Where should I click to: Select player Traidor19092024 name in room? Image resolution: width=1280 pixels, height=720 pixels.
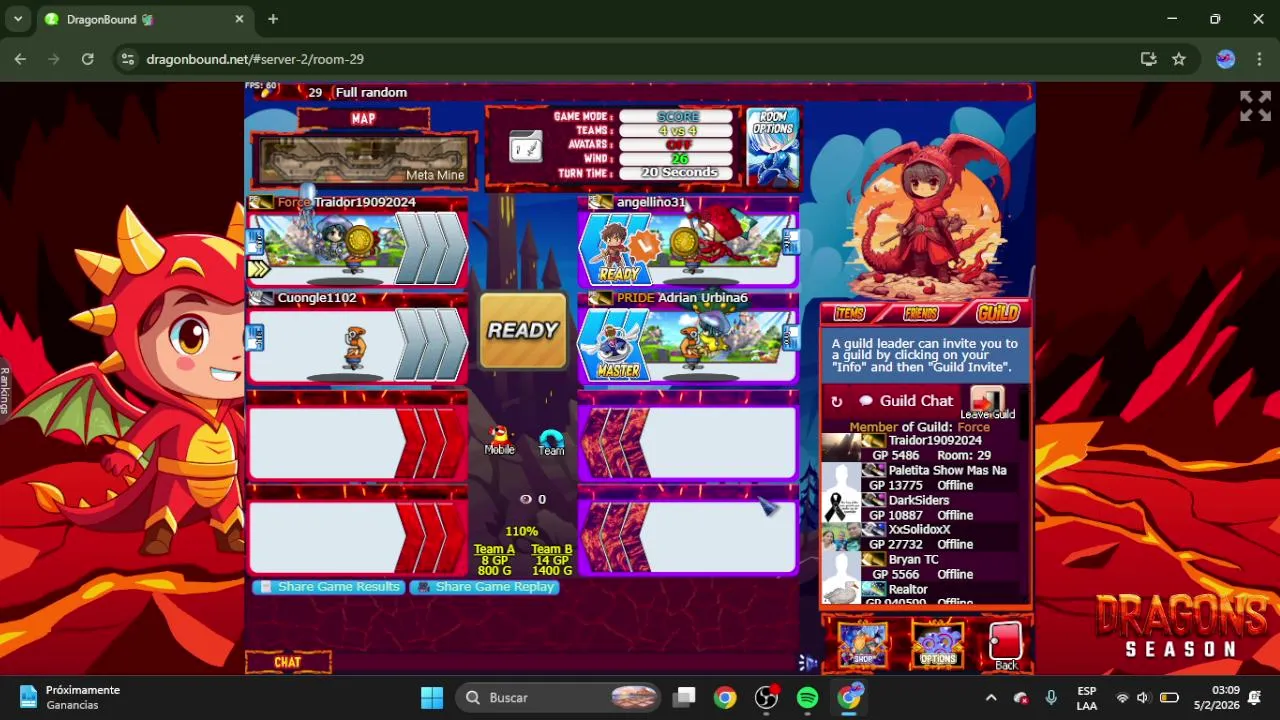pyautogui.click(x=365, y=202)
